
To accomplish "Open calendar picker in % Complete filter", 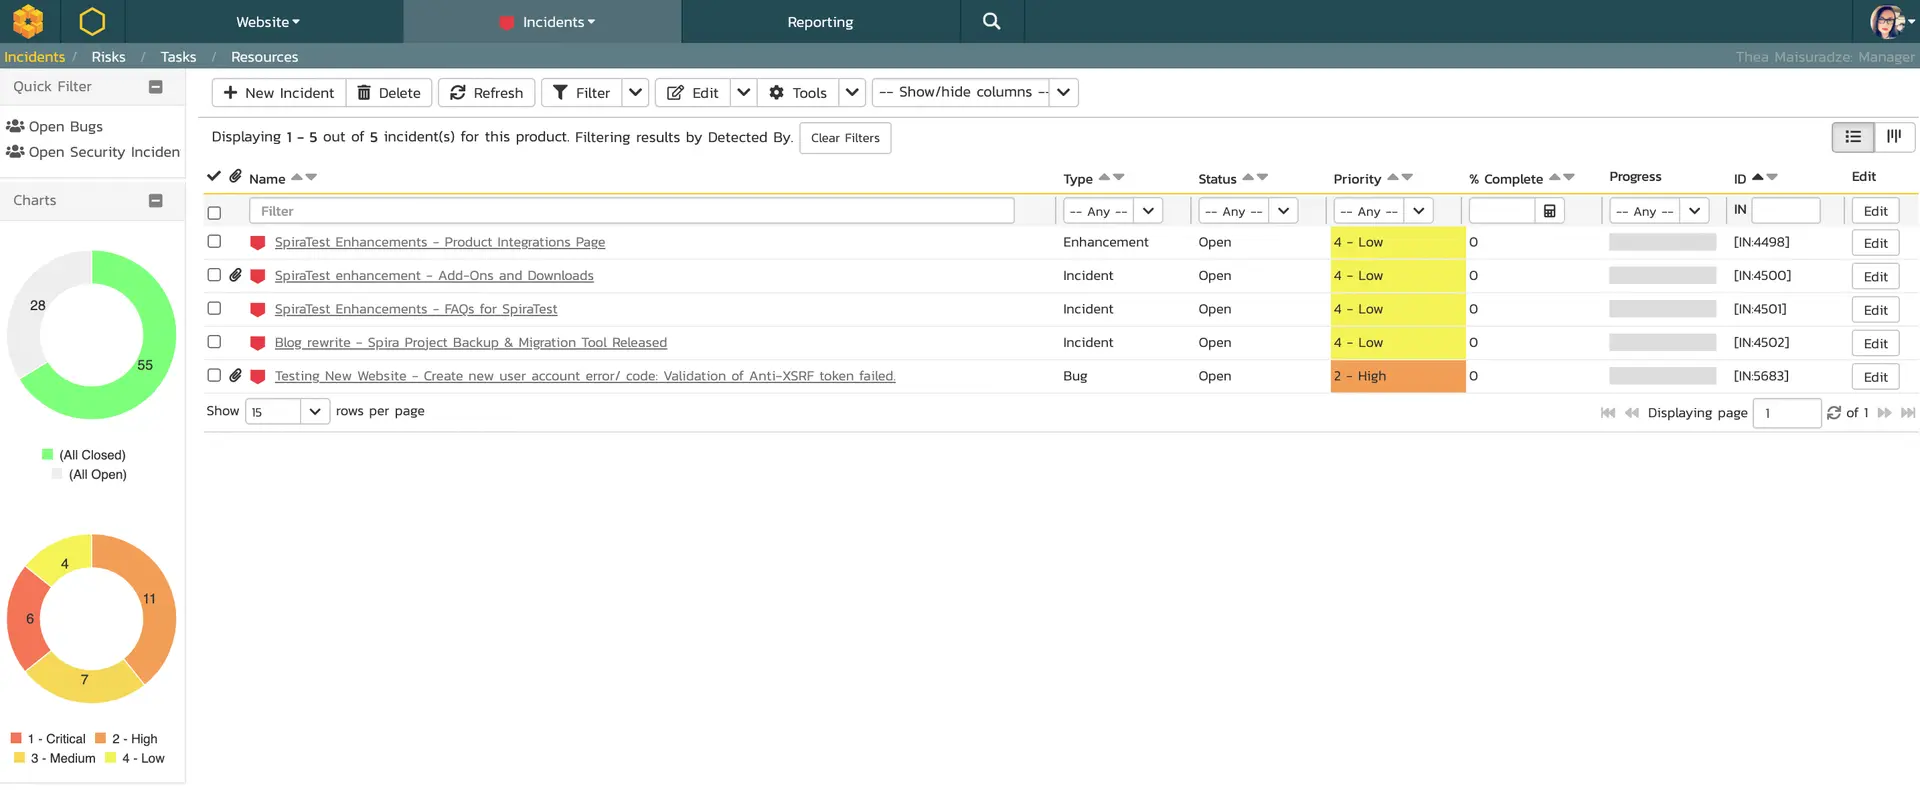I will pyautogui.click(x=1549, y=211).
